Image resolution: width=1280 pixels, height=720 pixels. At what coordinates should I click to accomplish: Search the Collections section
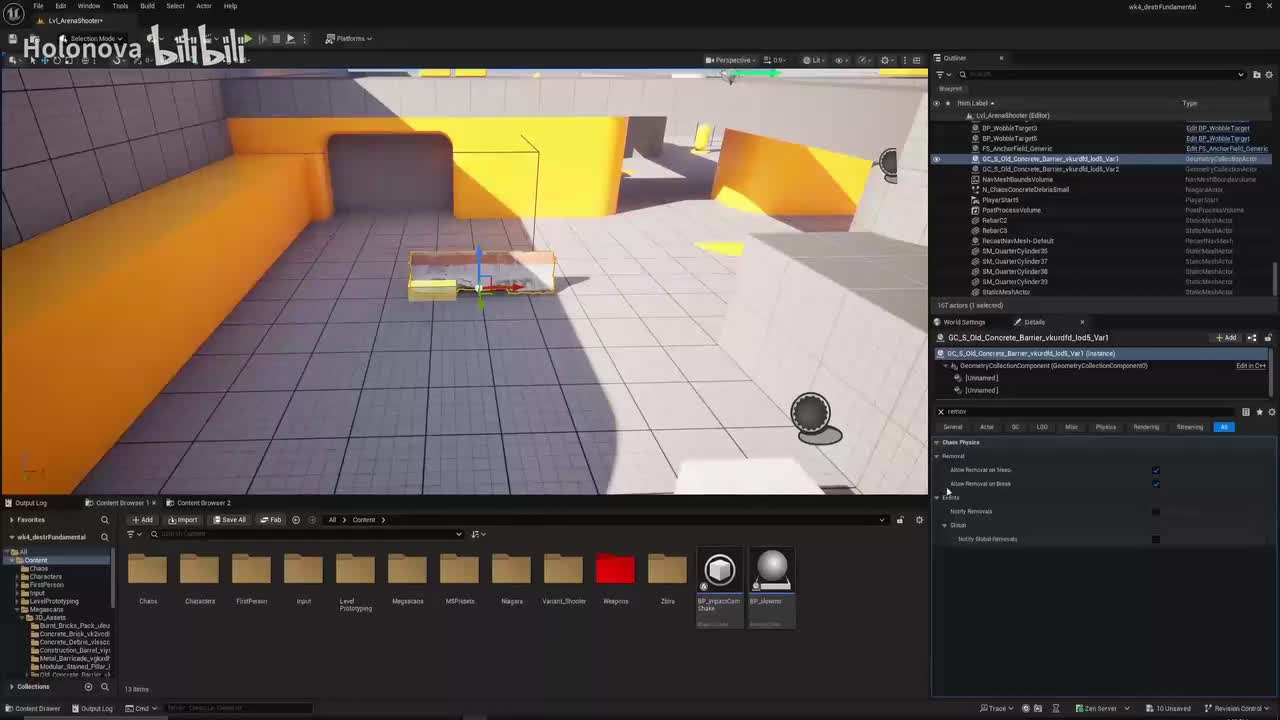(x=104, y=687)
